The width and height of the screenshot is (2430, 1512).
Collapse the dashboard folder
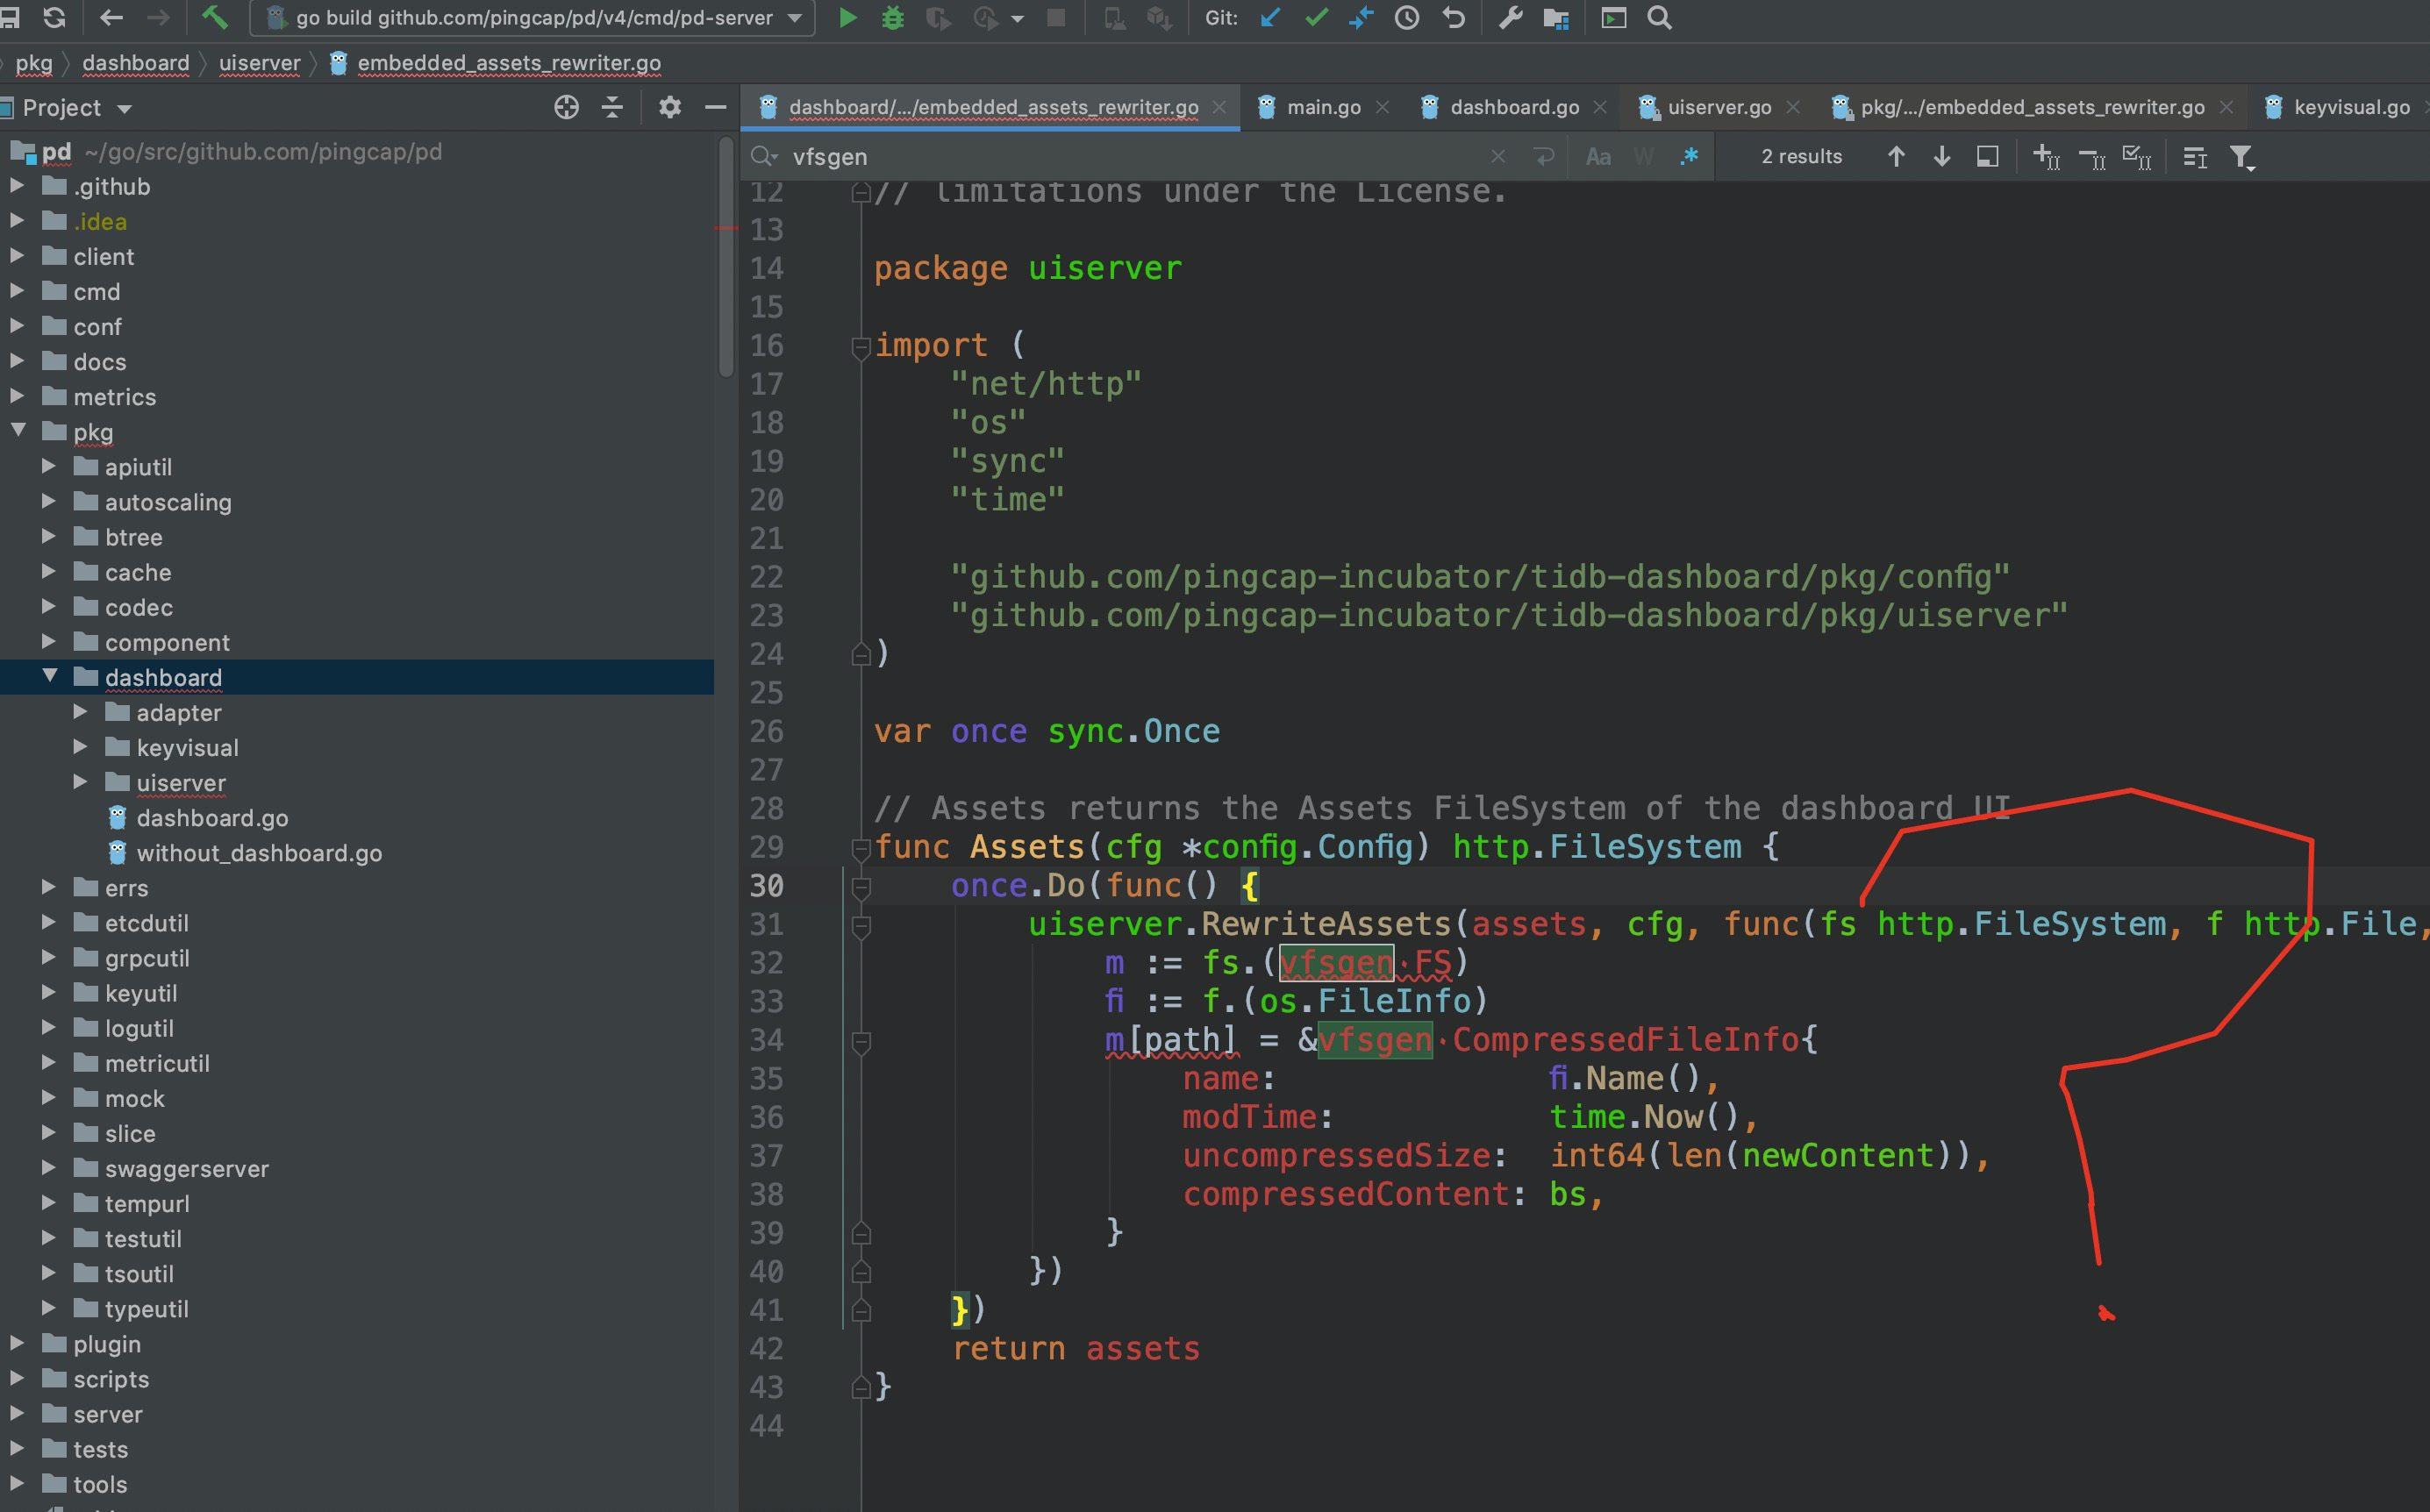[50, 676]
